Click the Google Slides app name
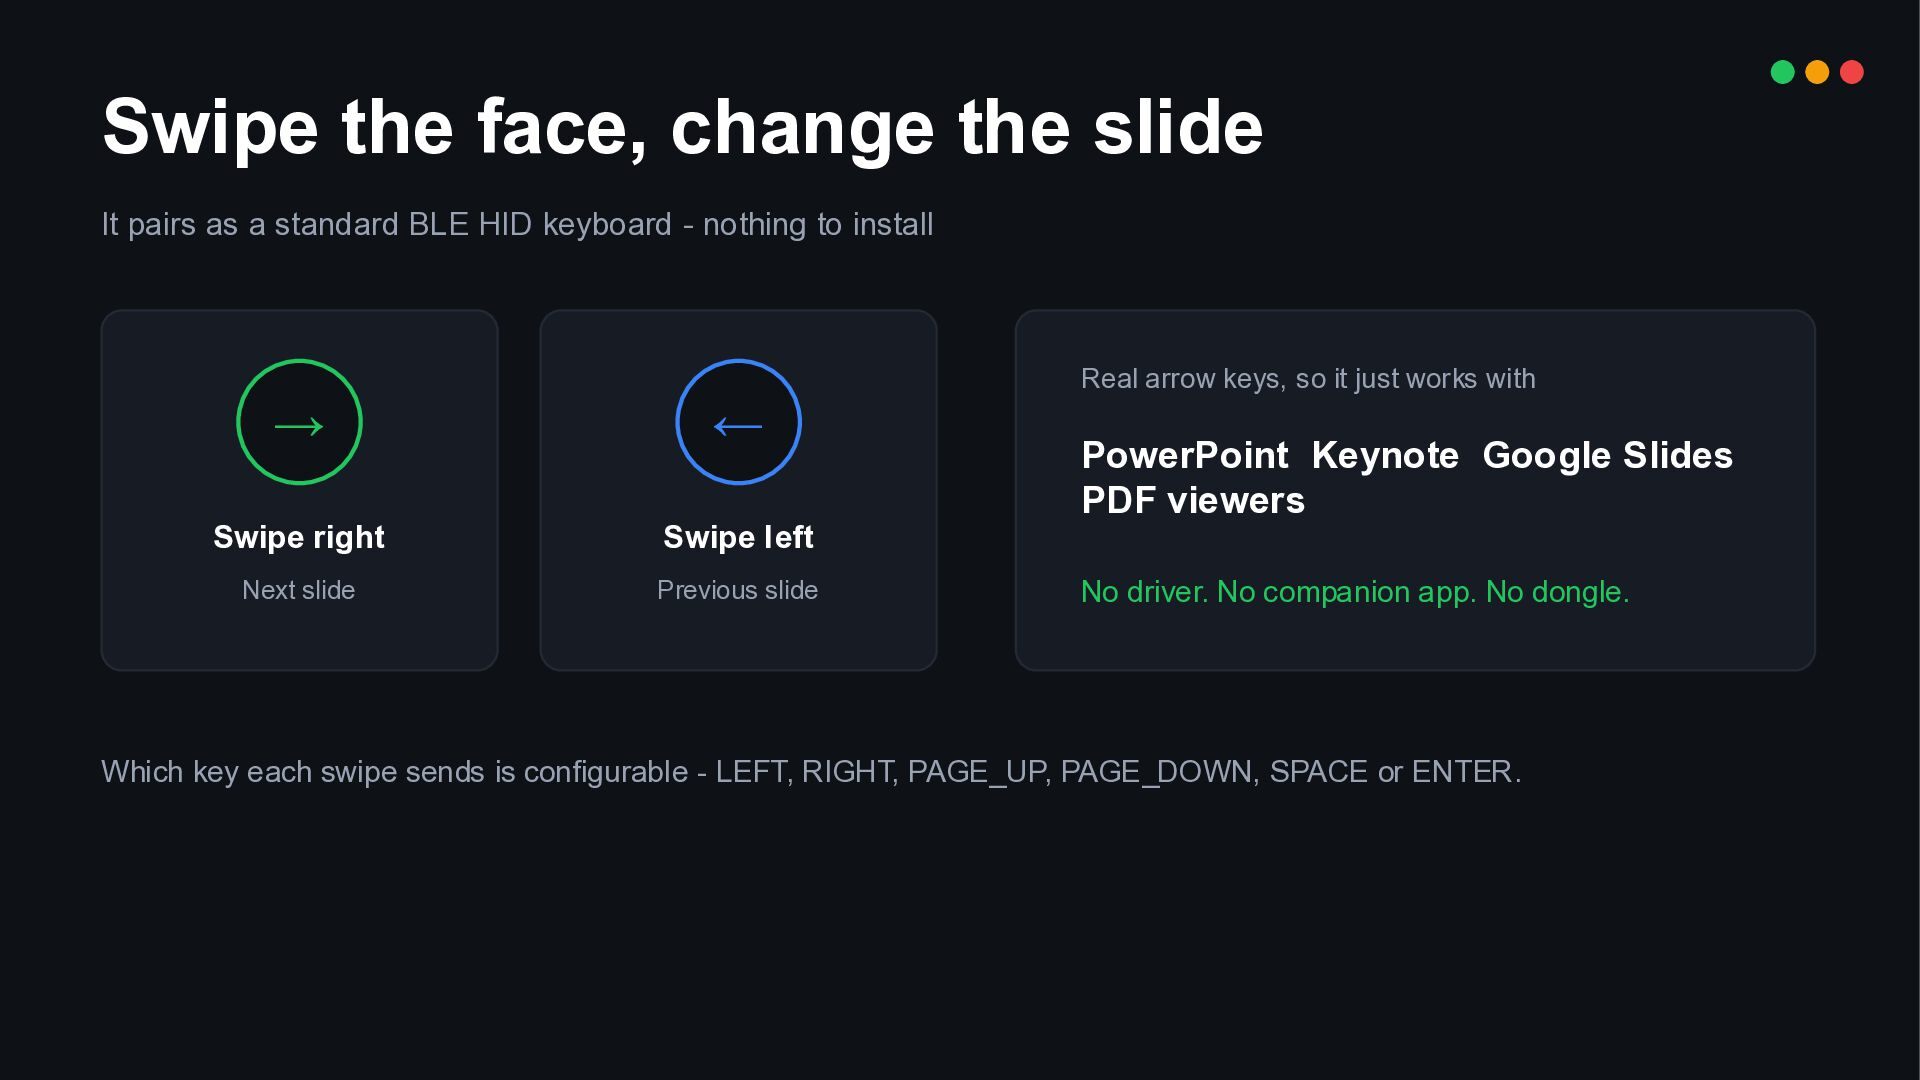 point(1607,455)
